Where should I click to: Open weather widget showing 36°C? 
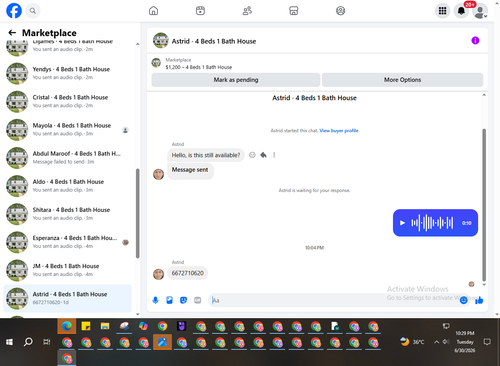(413, 342)
